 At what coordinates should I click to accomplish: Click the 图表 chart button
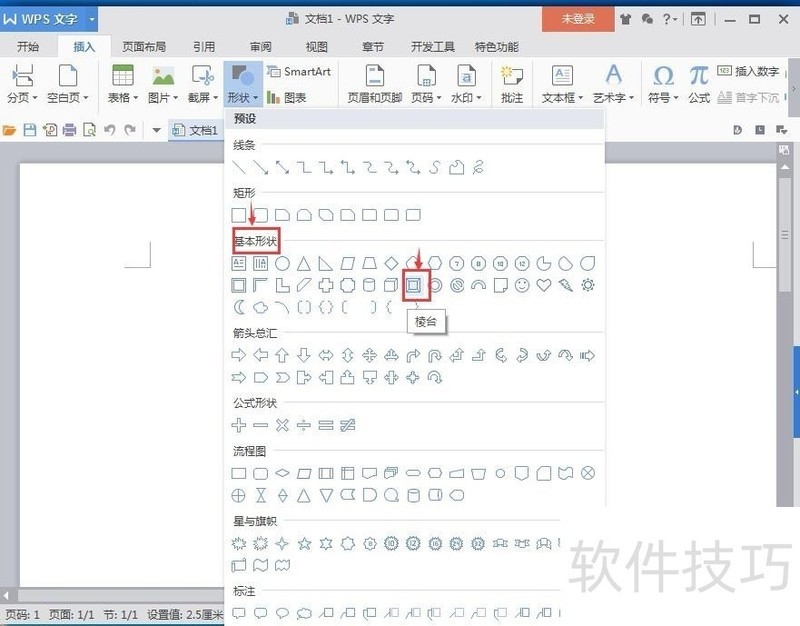pyautogui.click(x=286, y=97)
